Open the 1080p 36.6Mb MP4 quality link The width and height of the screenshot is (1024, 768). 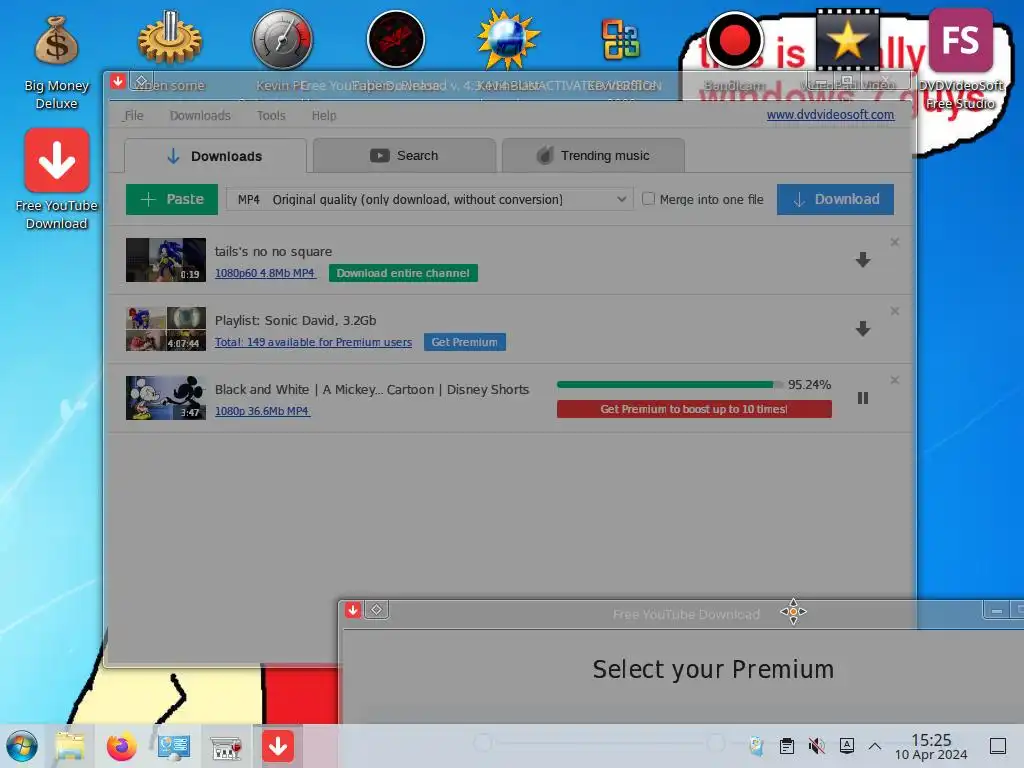[262, 411]
